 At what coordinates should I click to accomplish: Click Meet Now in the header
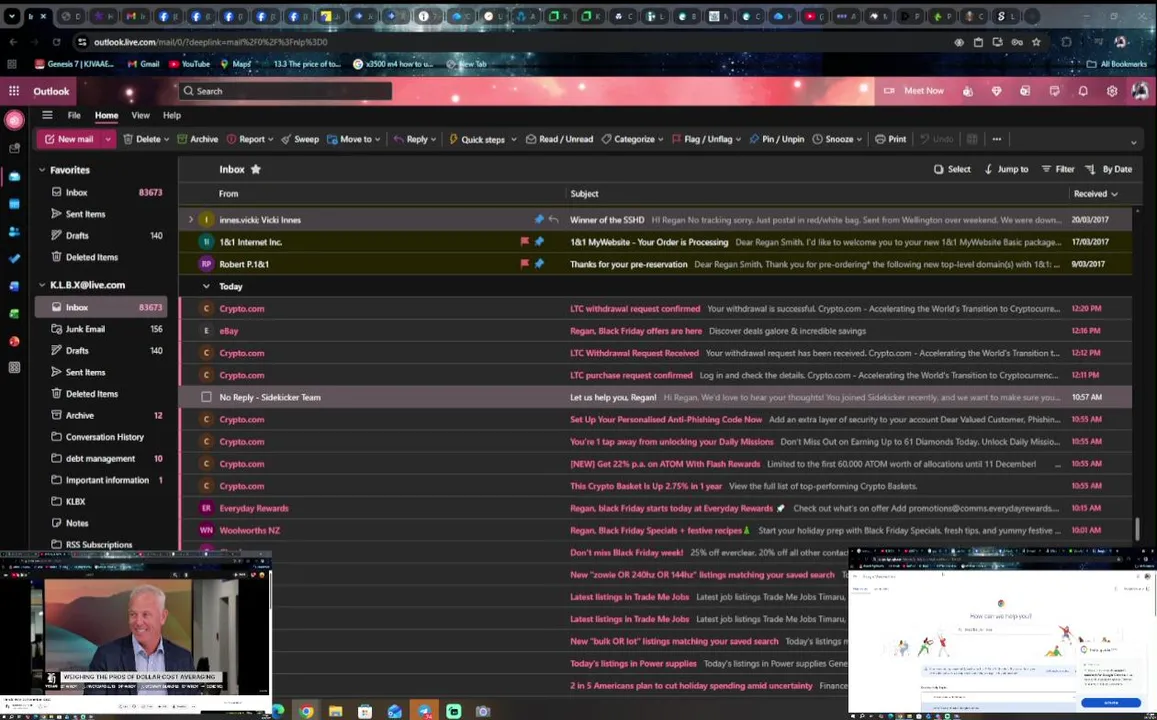(914, 91)
